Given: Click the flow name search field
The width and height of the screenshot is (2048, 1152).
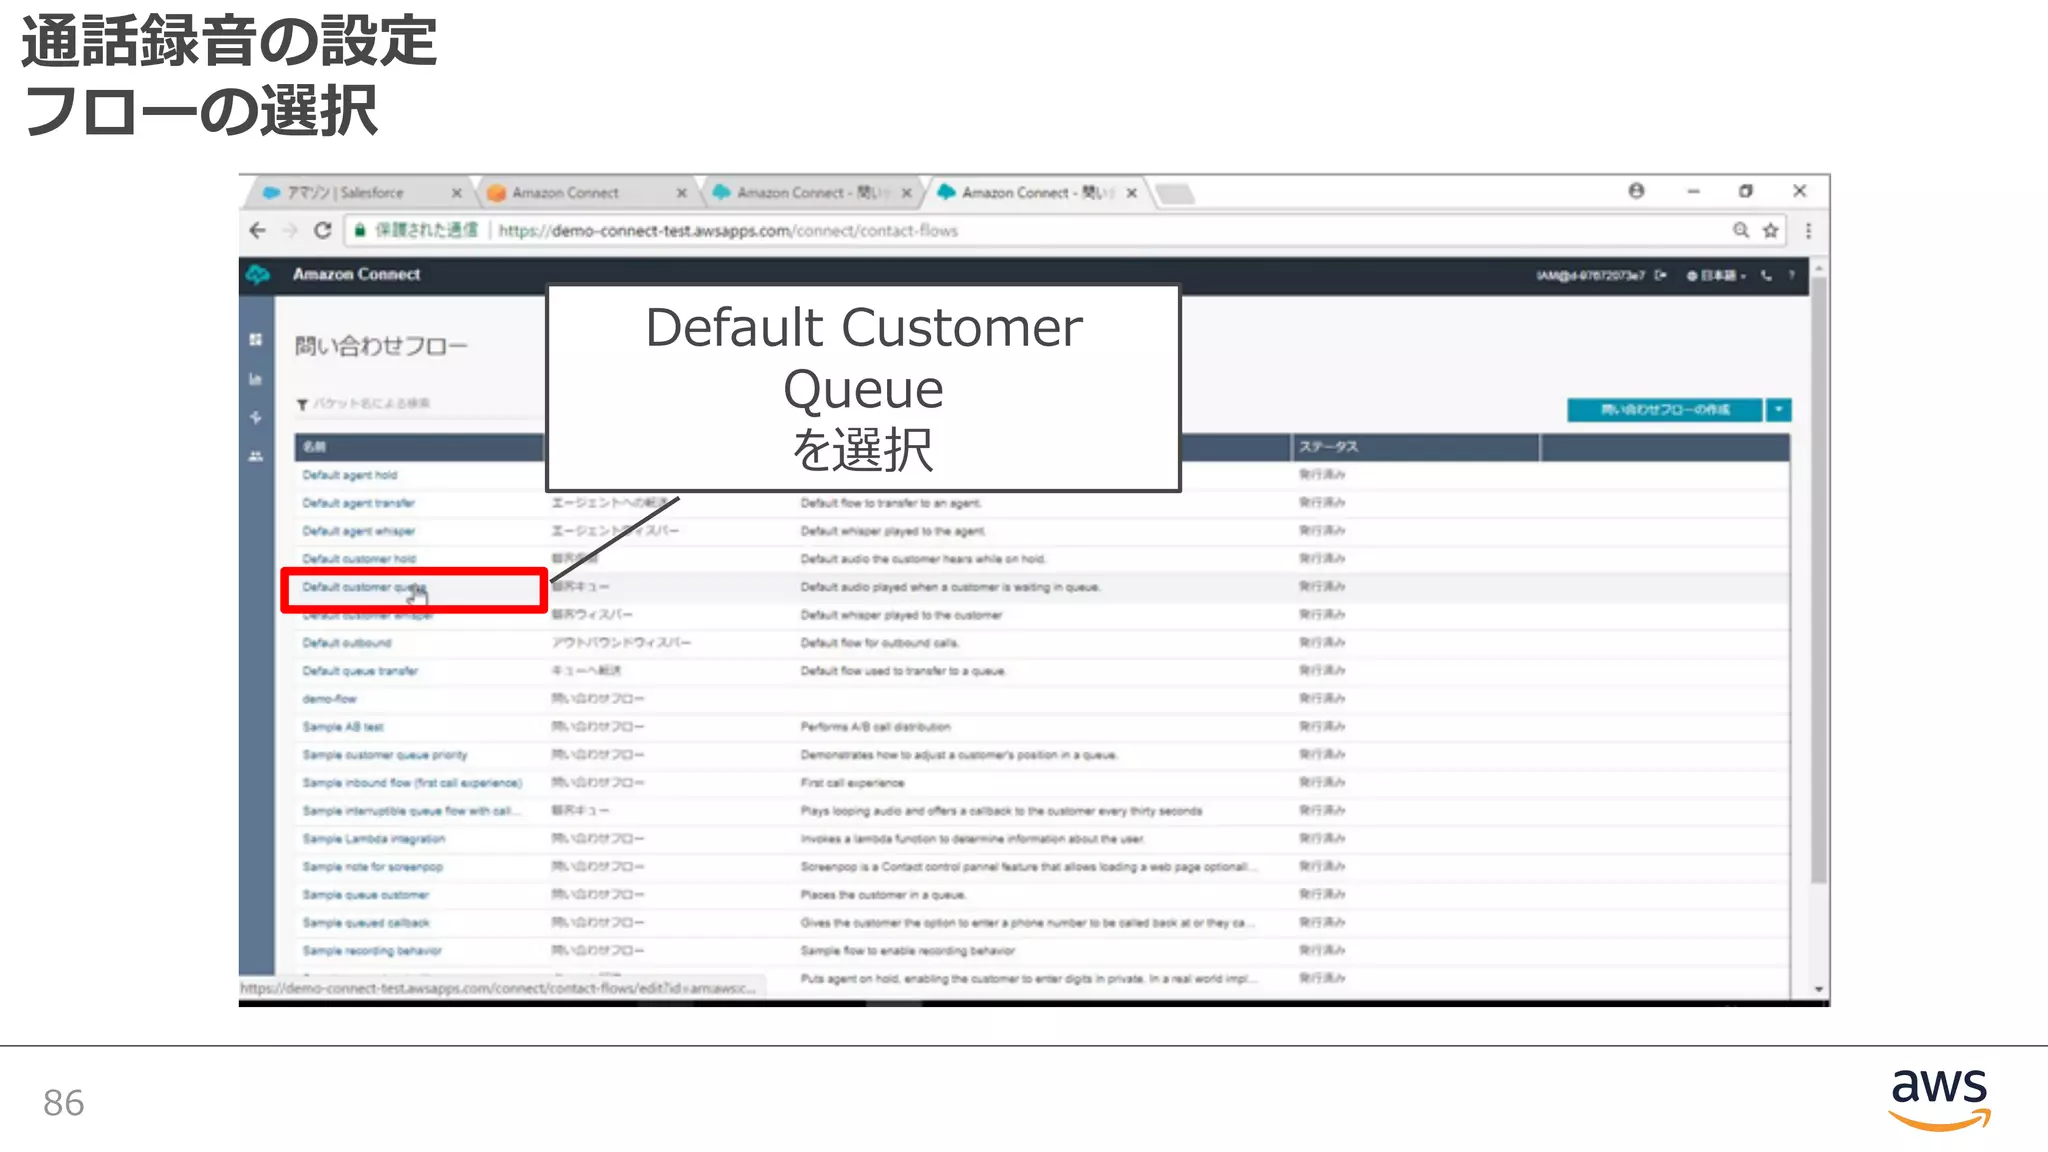Looking at the screenshot, I should pos(422,404).
